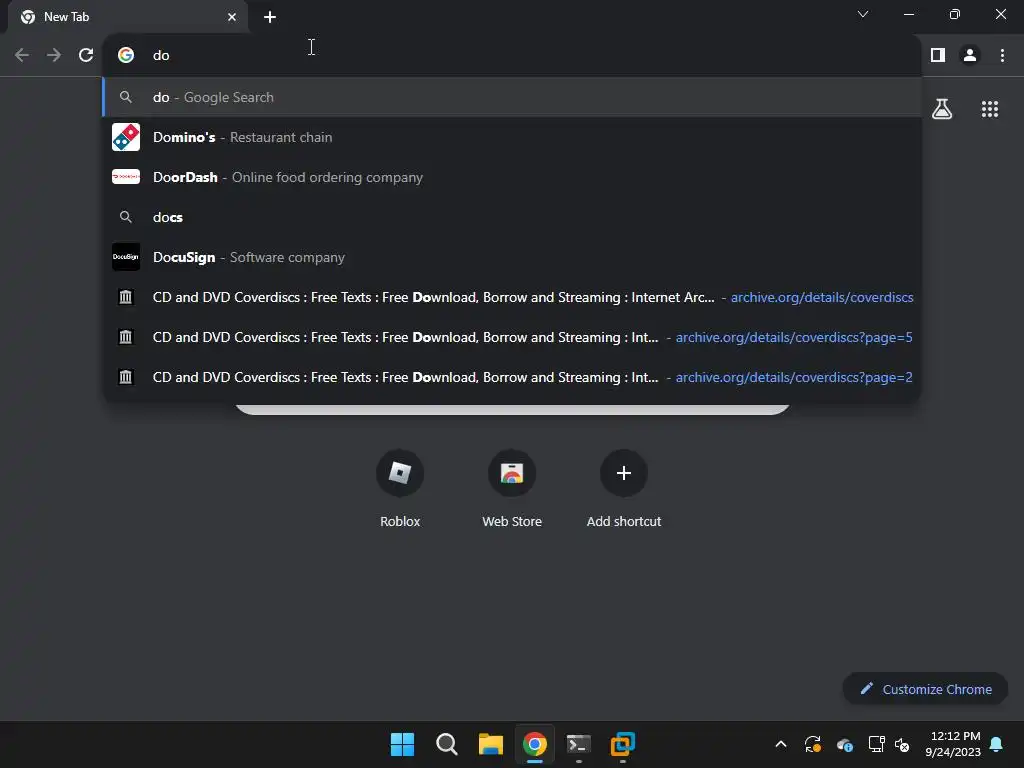Open the Web Store shortcut tile
The width and height of the screenshot is (1024, 768).
click(x=512, y=489)
